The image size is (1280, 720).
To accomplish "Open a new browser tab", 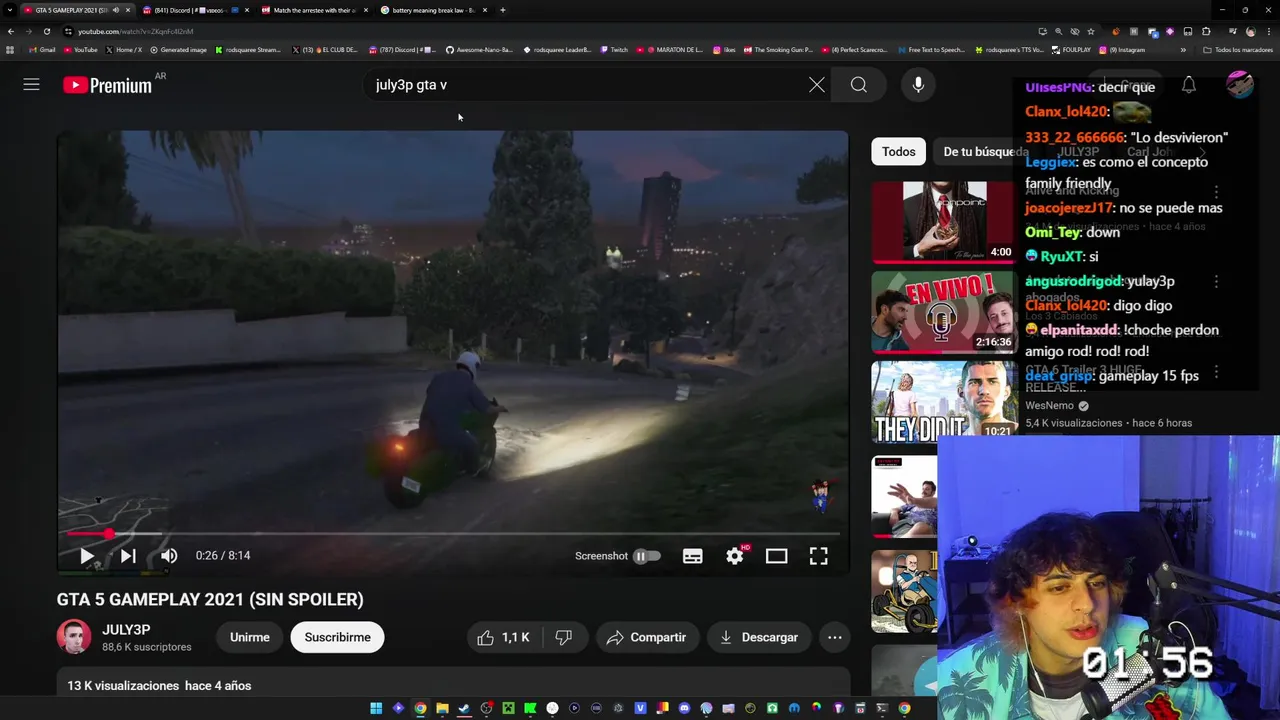I will pyautogui.click(x=502, y=10).
